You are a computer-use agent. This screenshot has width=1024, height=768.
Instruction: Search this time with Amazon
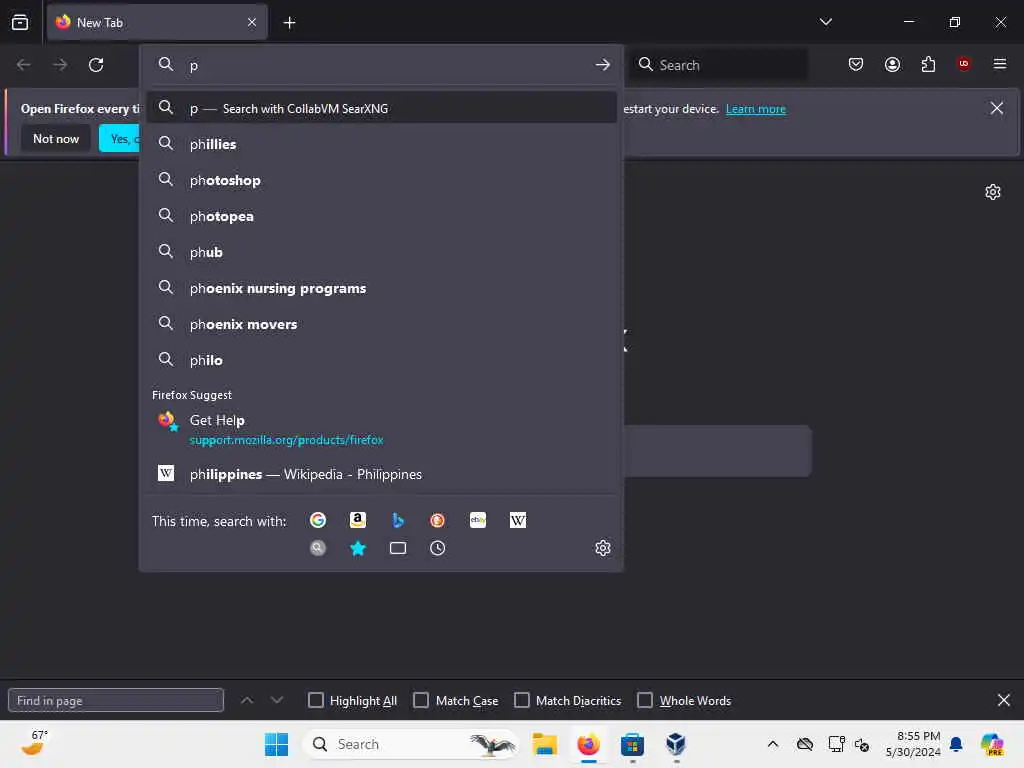(358, 520)
